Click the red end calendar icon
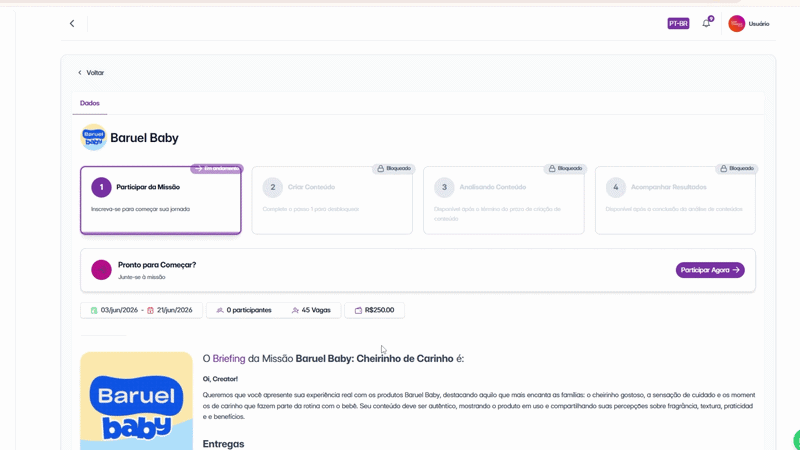800x450 pixels. coord(150,310)
